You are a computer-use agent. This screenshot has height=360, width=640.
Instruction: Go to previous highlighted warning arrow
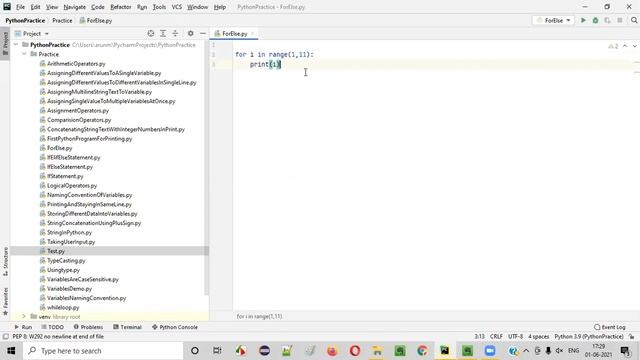625,46
